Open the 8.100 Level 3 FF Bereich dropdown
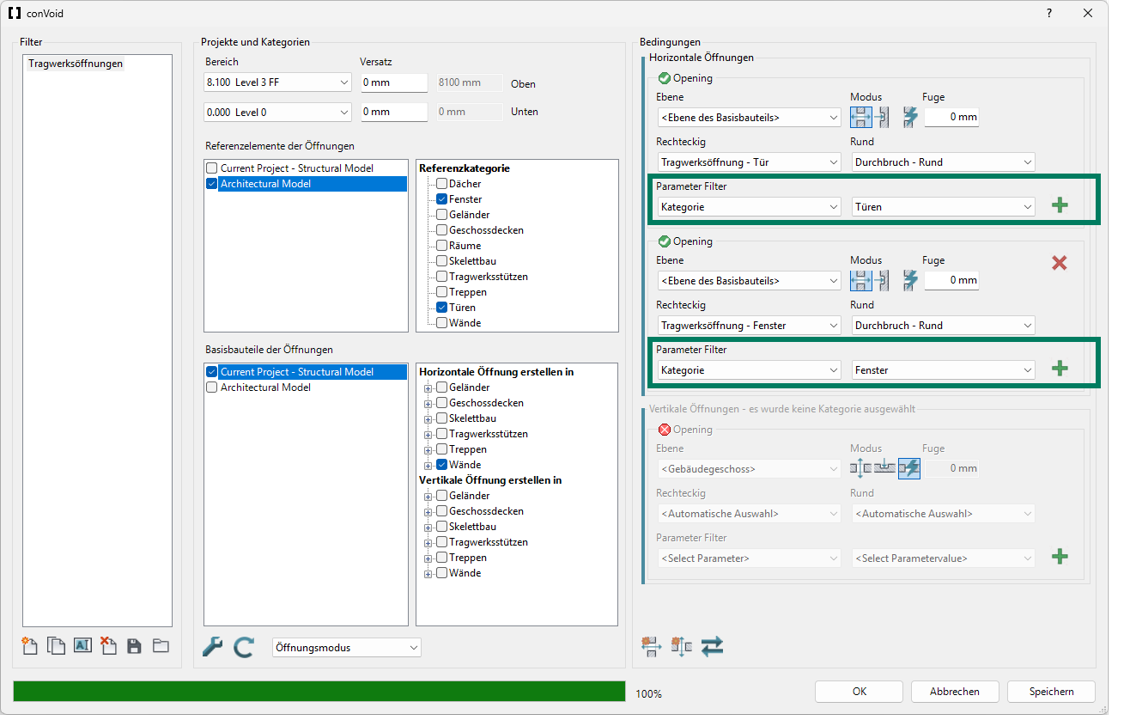 pyautogui.click(x=277, y=82)
